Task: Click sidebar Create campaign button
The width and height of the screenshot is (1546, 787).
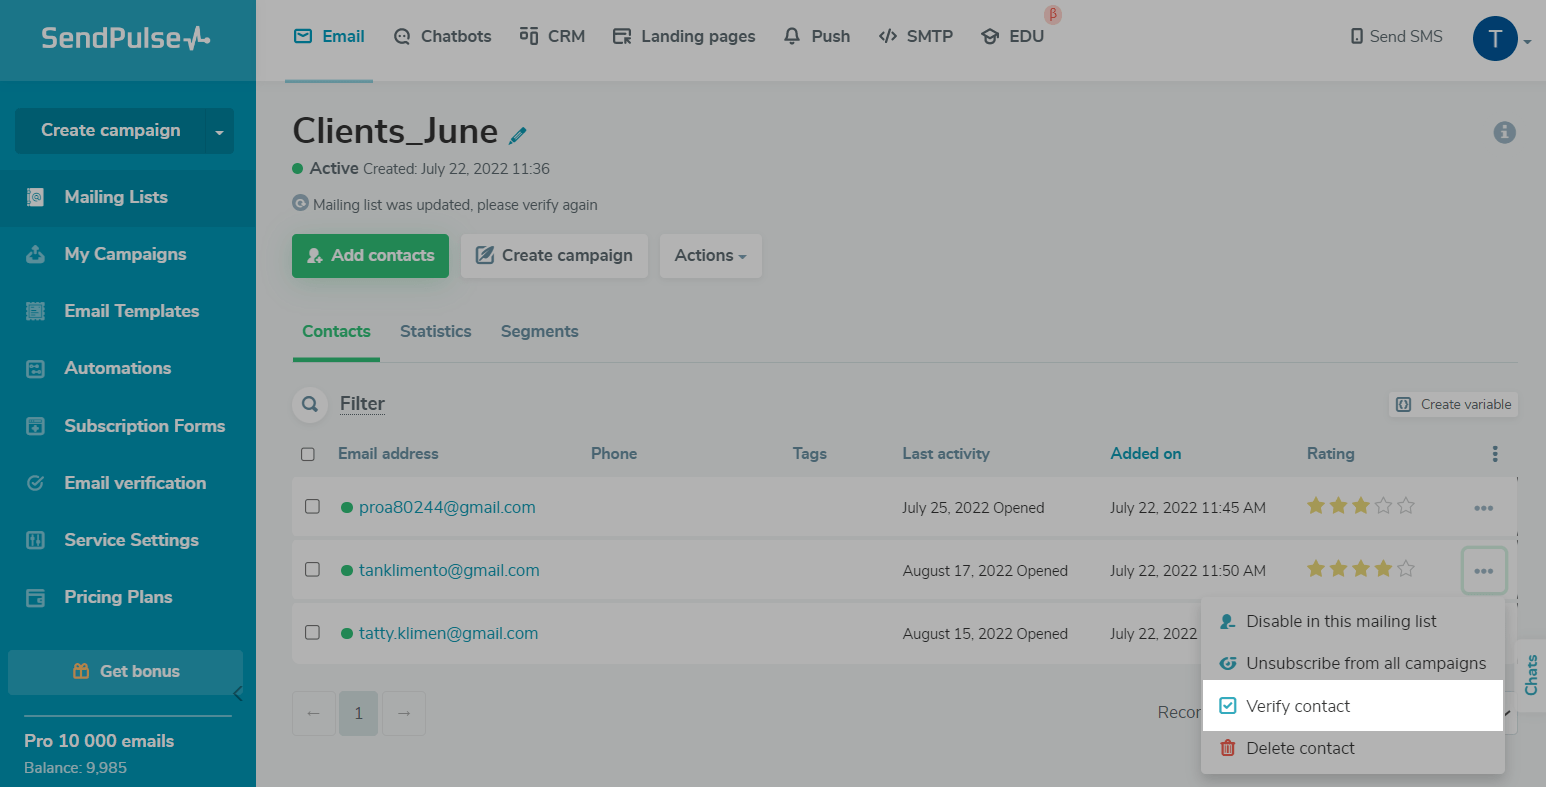Action: 111,131
